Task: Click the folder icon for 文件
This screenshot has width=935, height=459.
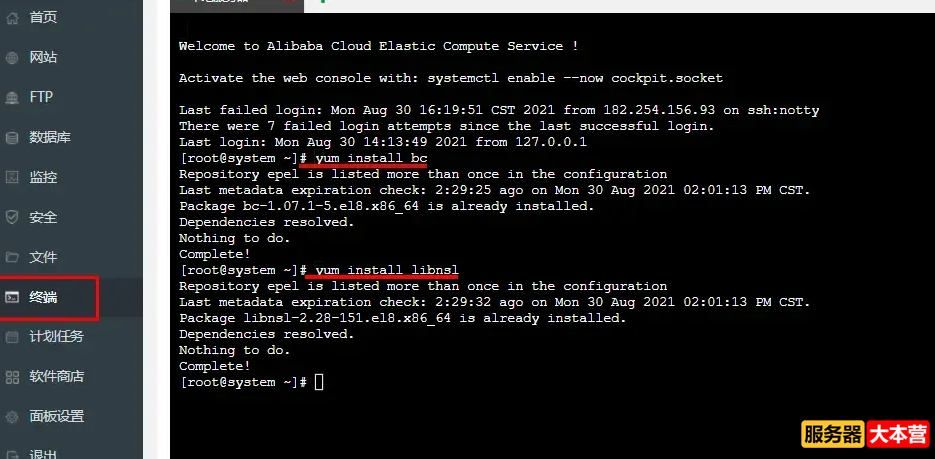Action: [x=12, y=257]
